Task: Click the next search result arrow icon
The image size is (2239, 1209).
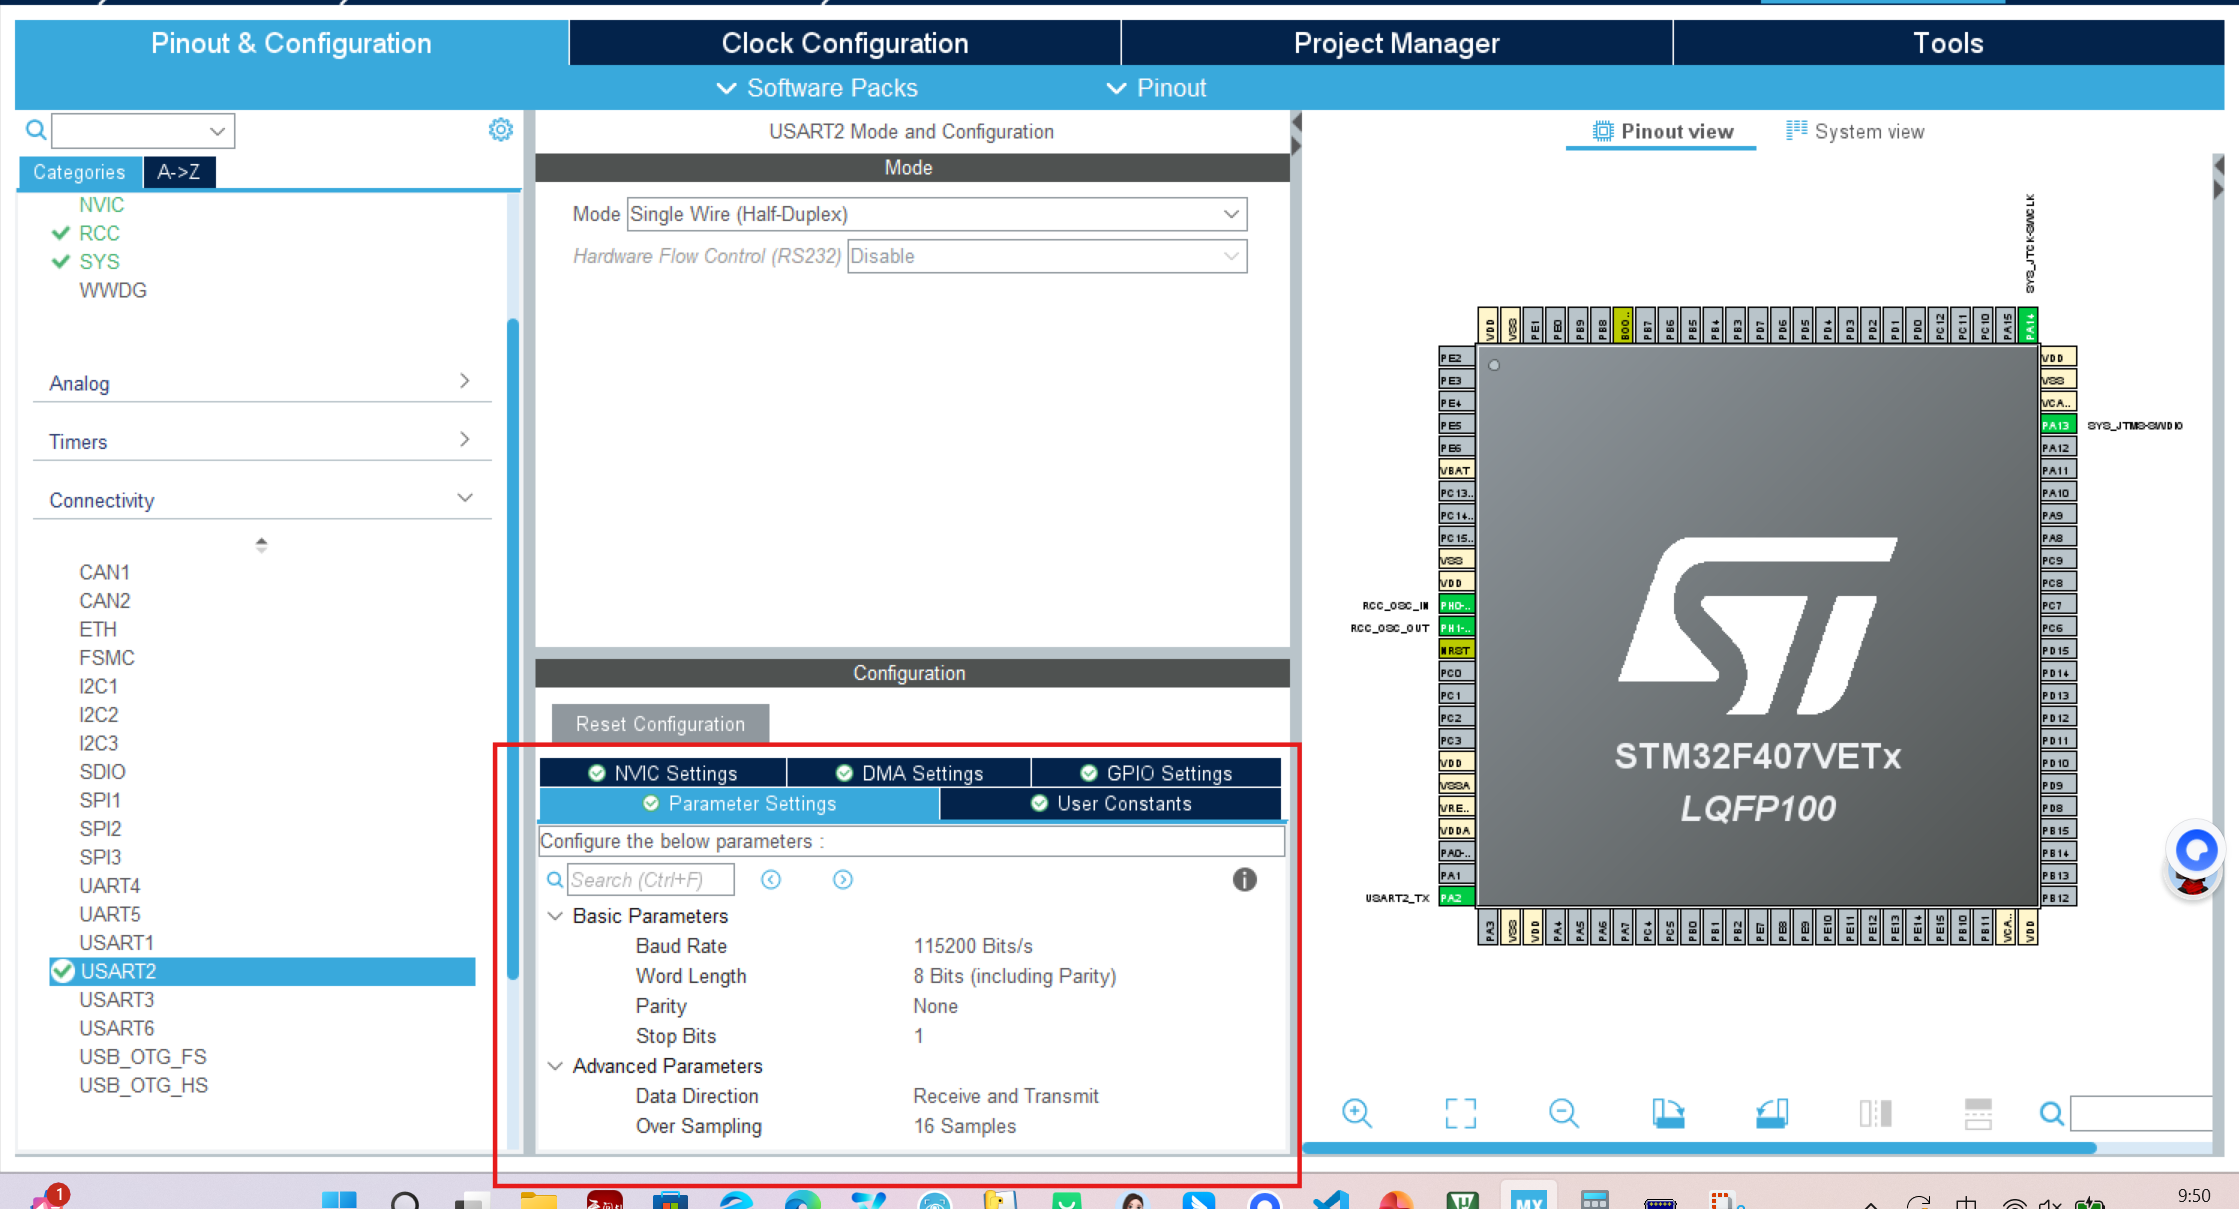Action: pyautogui.click(x=843, y=879)
